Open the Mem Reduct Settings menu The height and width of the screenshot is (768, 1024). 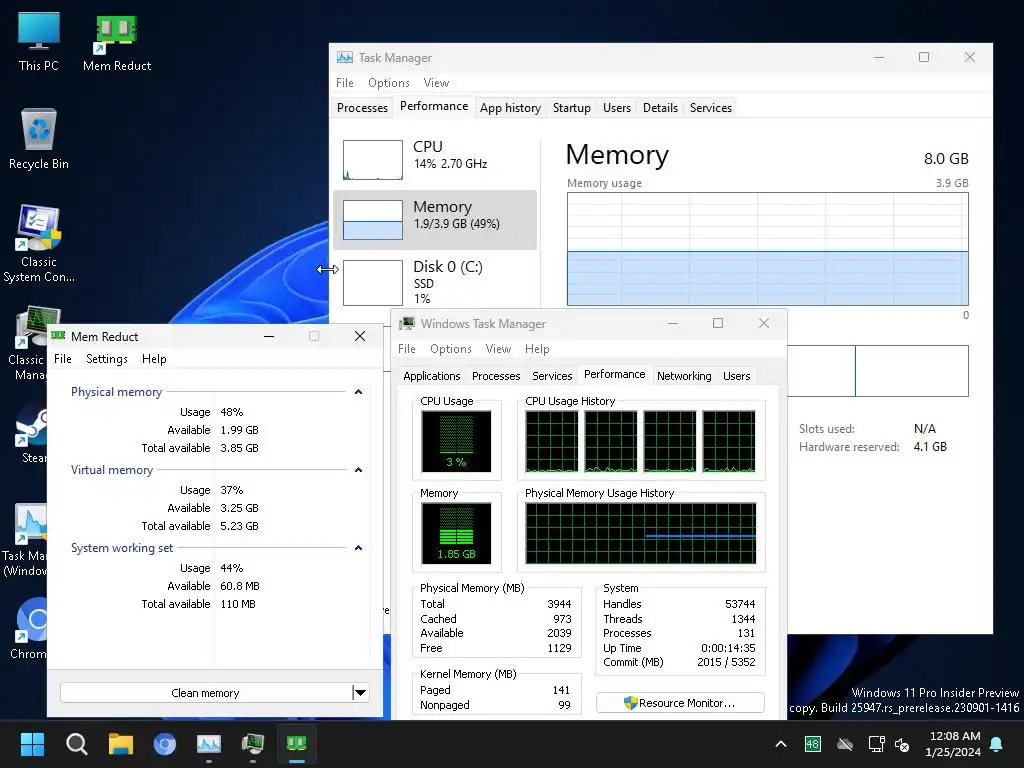click(106, 359)
